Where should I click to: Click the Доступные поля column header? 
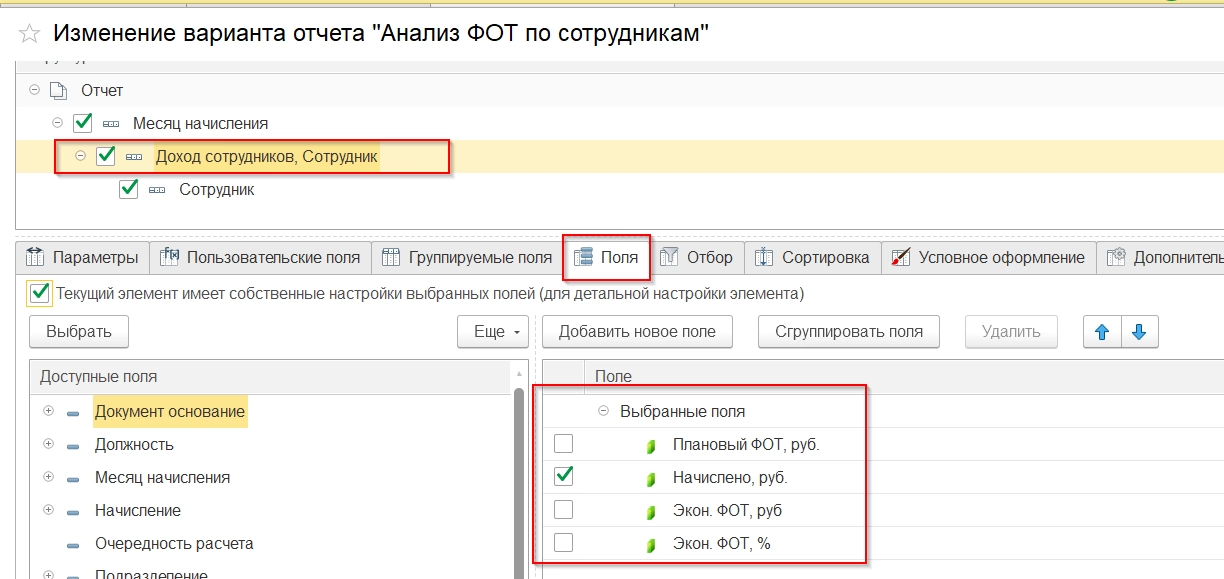click(271, 377)
